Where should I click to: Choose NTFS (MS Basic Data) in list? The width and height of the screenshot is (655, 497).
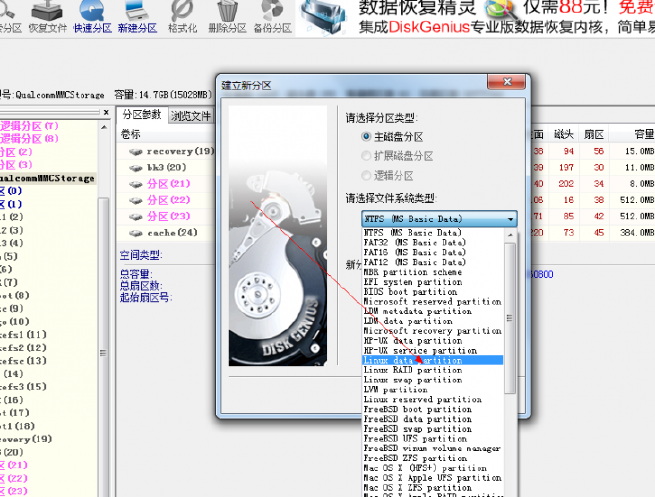[432, 233]
